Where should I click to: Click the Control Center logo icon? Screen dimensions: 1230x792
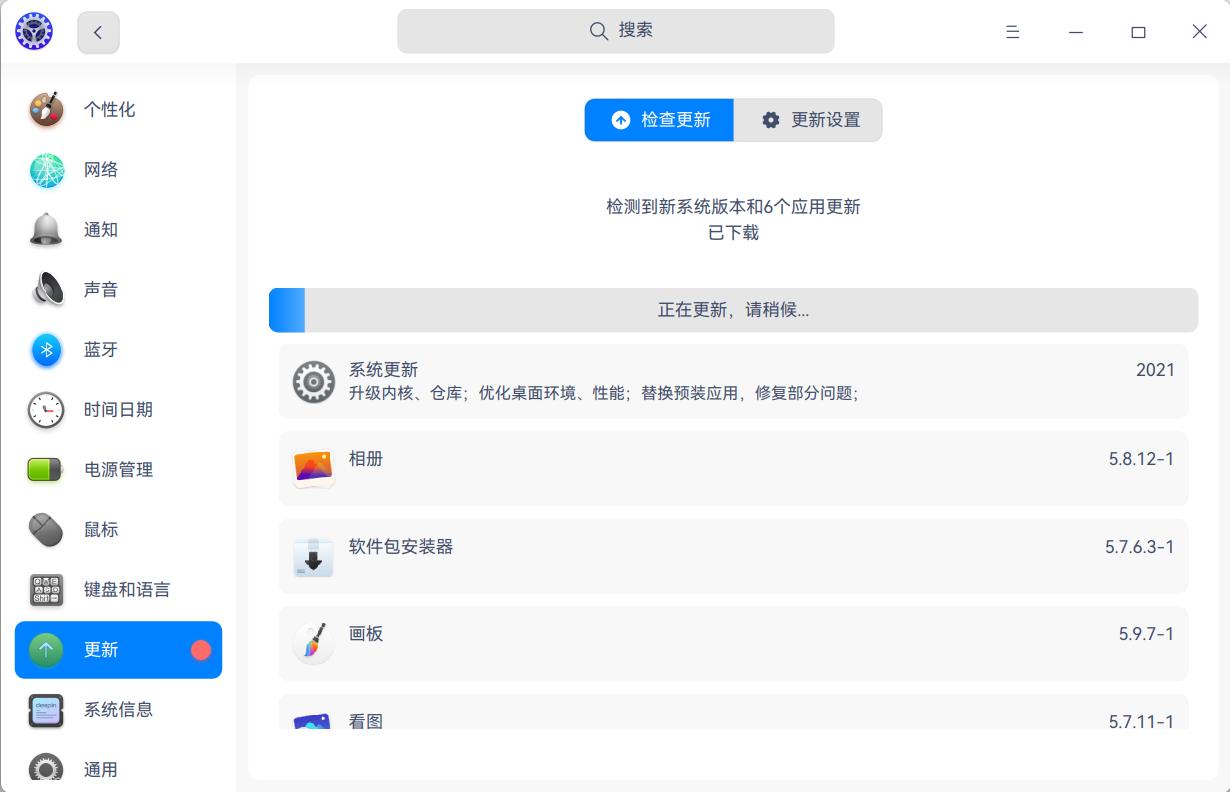point(34,32)
